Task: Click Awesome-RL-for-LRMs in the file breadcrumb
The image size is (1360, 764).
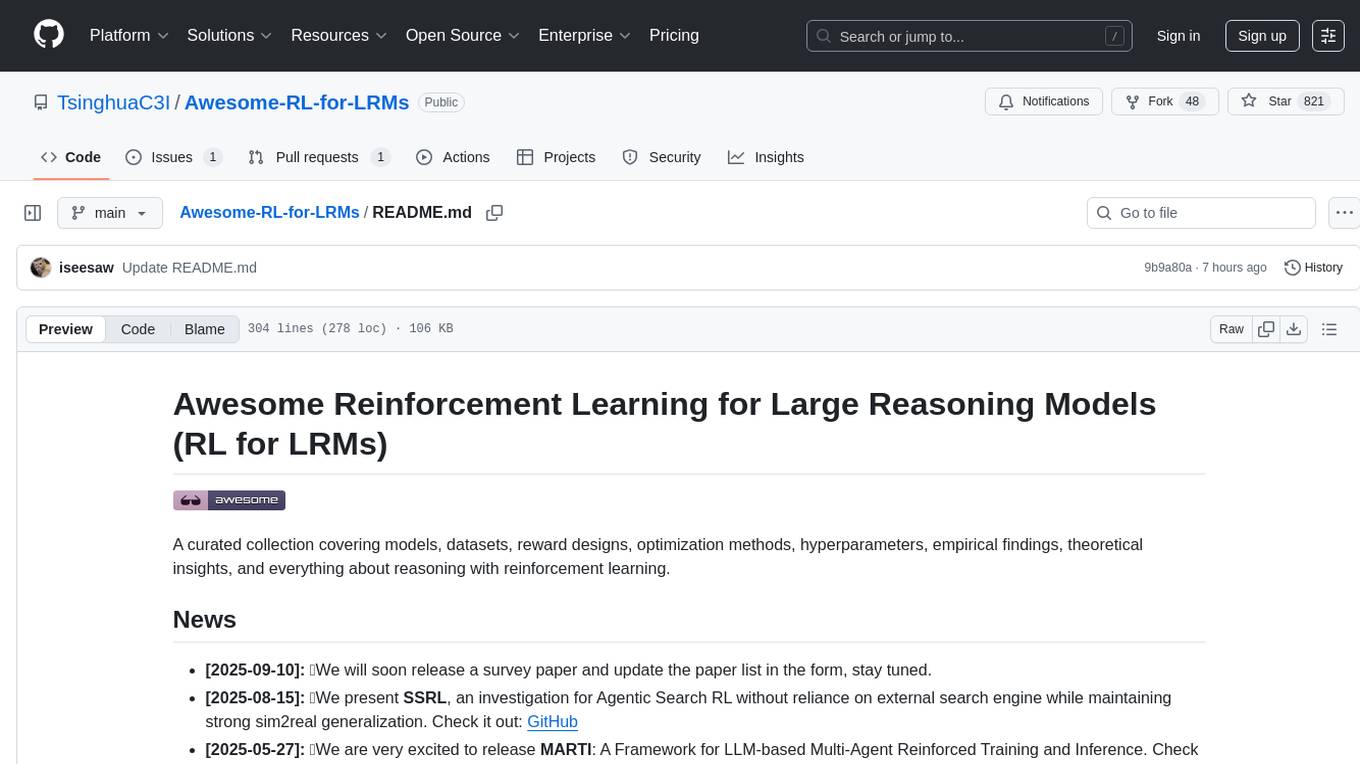Action: coord(270,212)
